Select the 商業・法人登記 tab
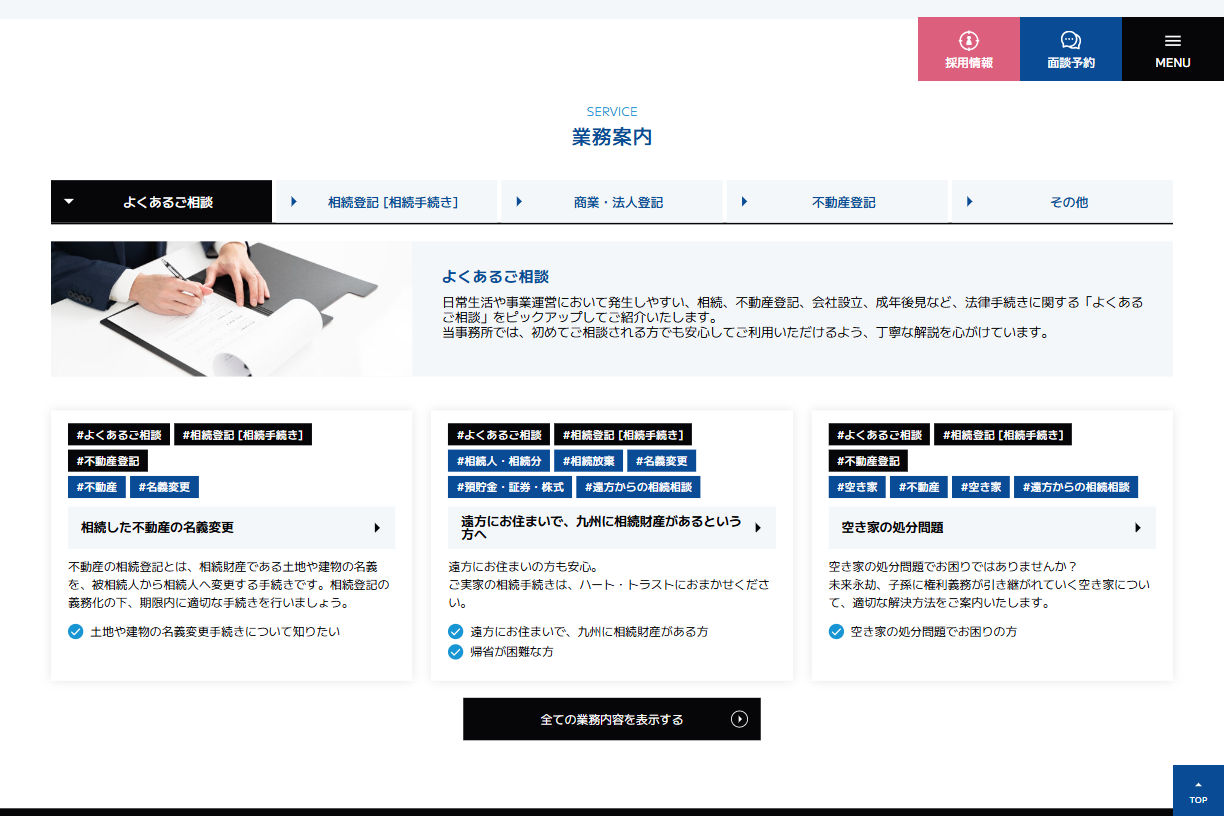The height and width of the screenshot is (816, 1224). (x=611, y=202)
